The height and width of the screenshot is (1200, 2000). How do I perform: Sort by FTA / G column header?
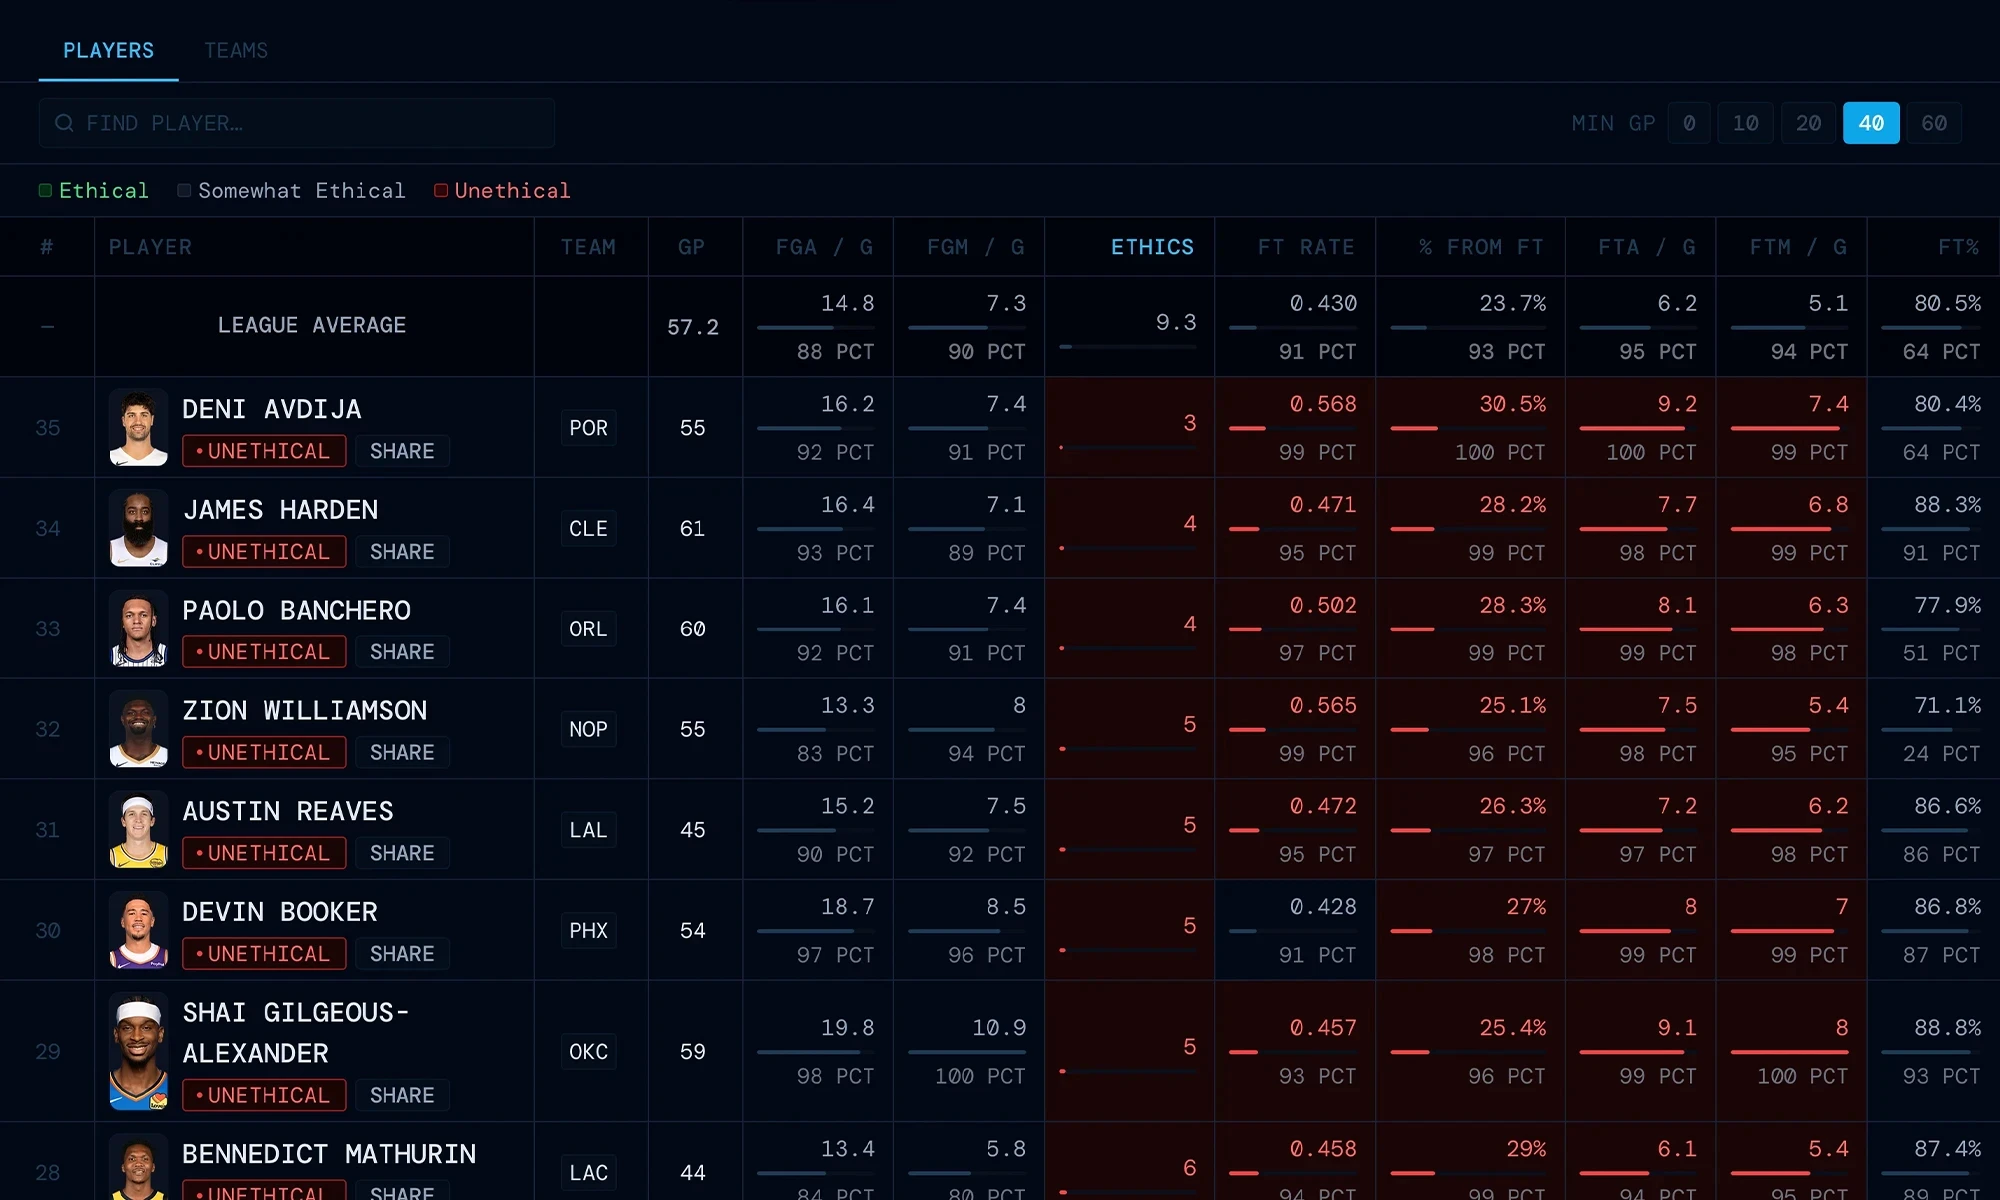pyautogui.click(x=1645, y=247)
